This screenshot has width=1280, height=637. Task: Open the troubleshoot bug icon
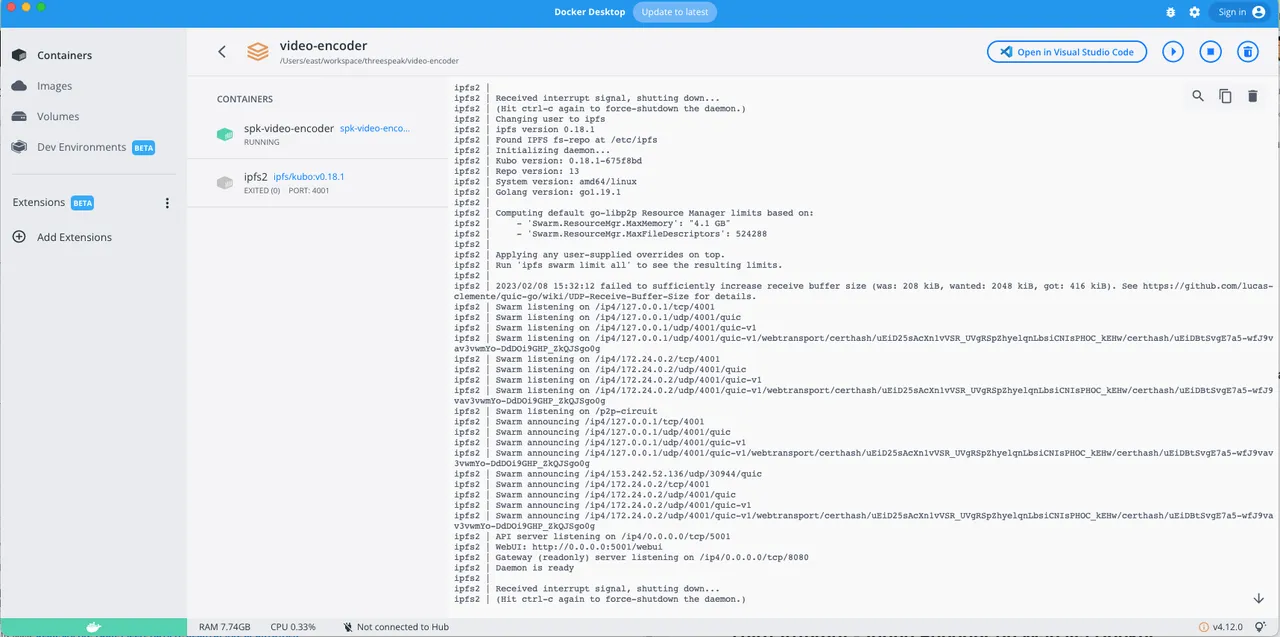click(1171, 12)
